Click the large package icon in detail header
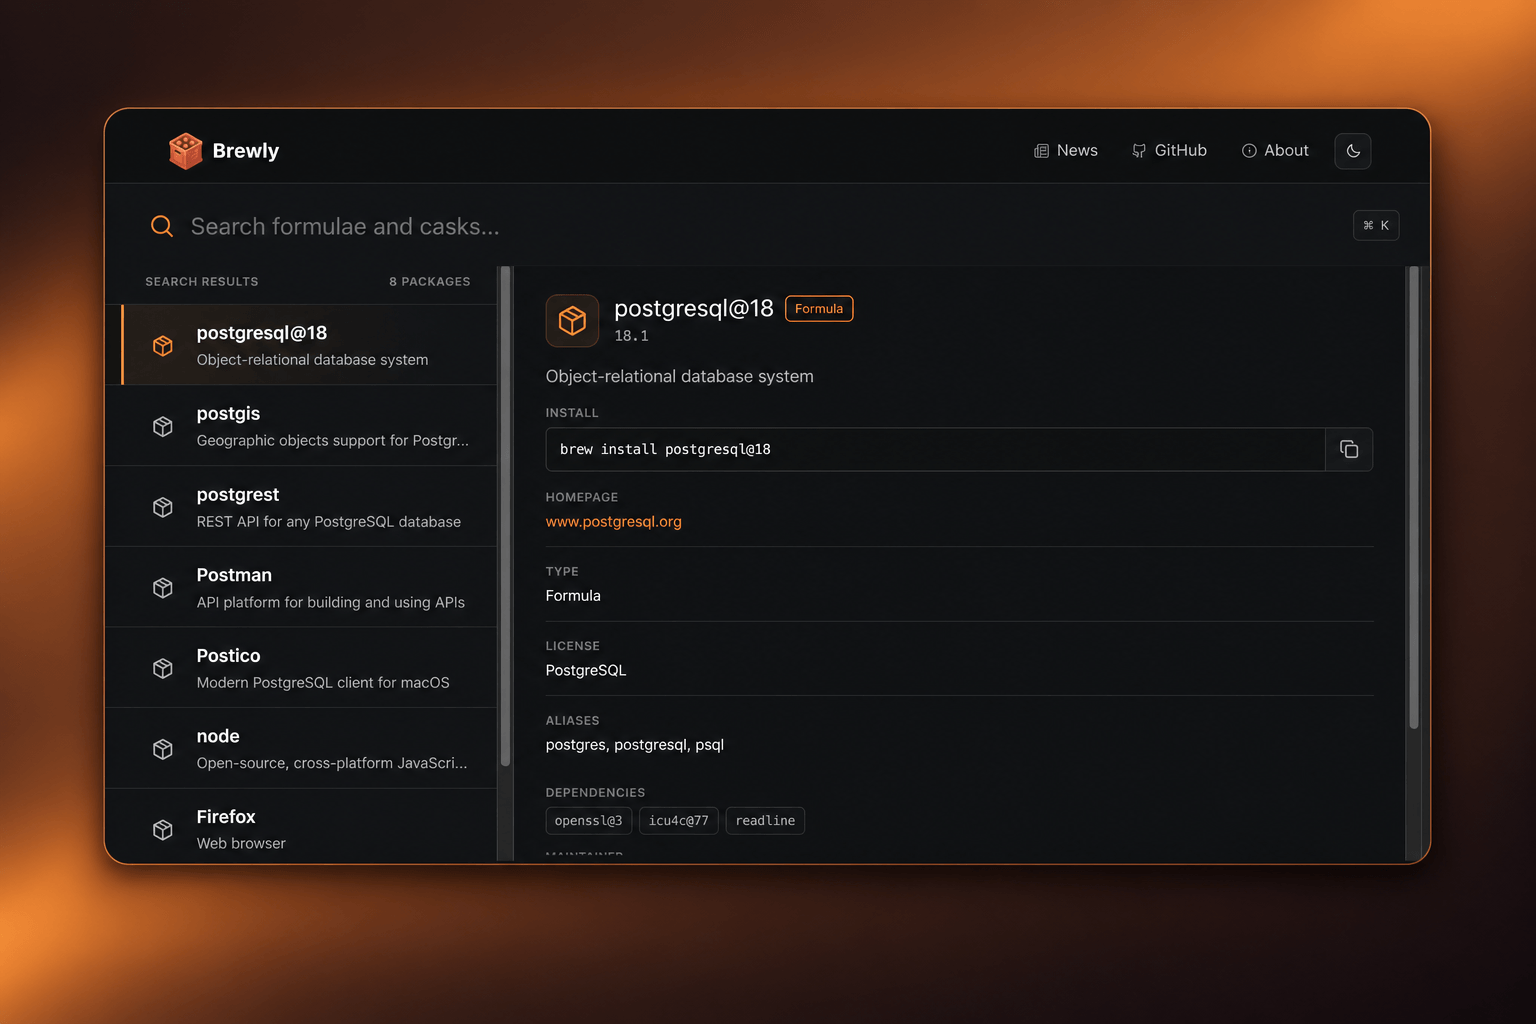 (x=572, y=320)
